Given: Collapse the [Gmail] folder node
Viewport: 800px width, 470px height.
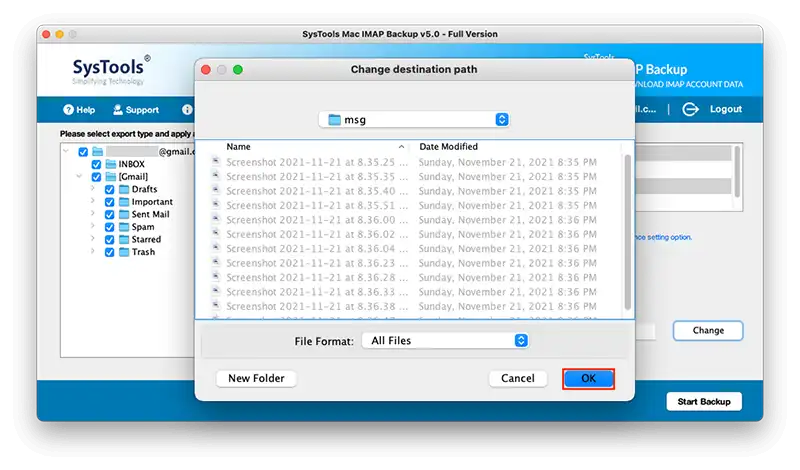Looking at the screenshot, I should [79, 177].
